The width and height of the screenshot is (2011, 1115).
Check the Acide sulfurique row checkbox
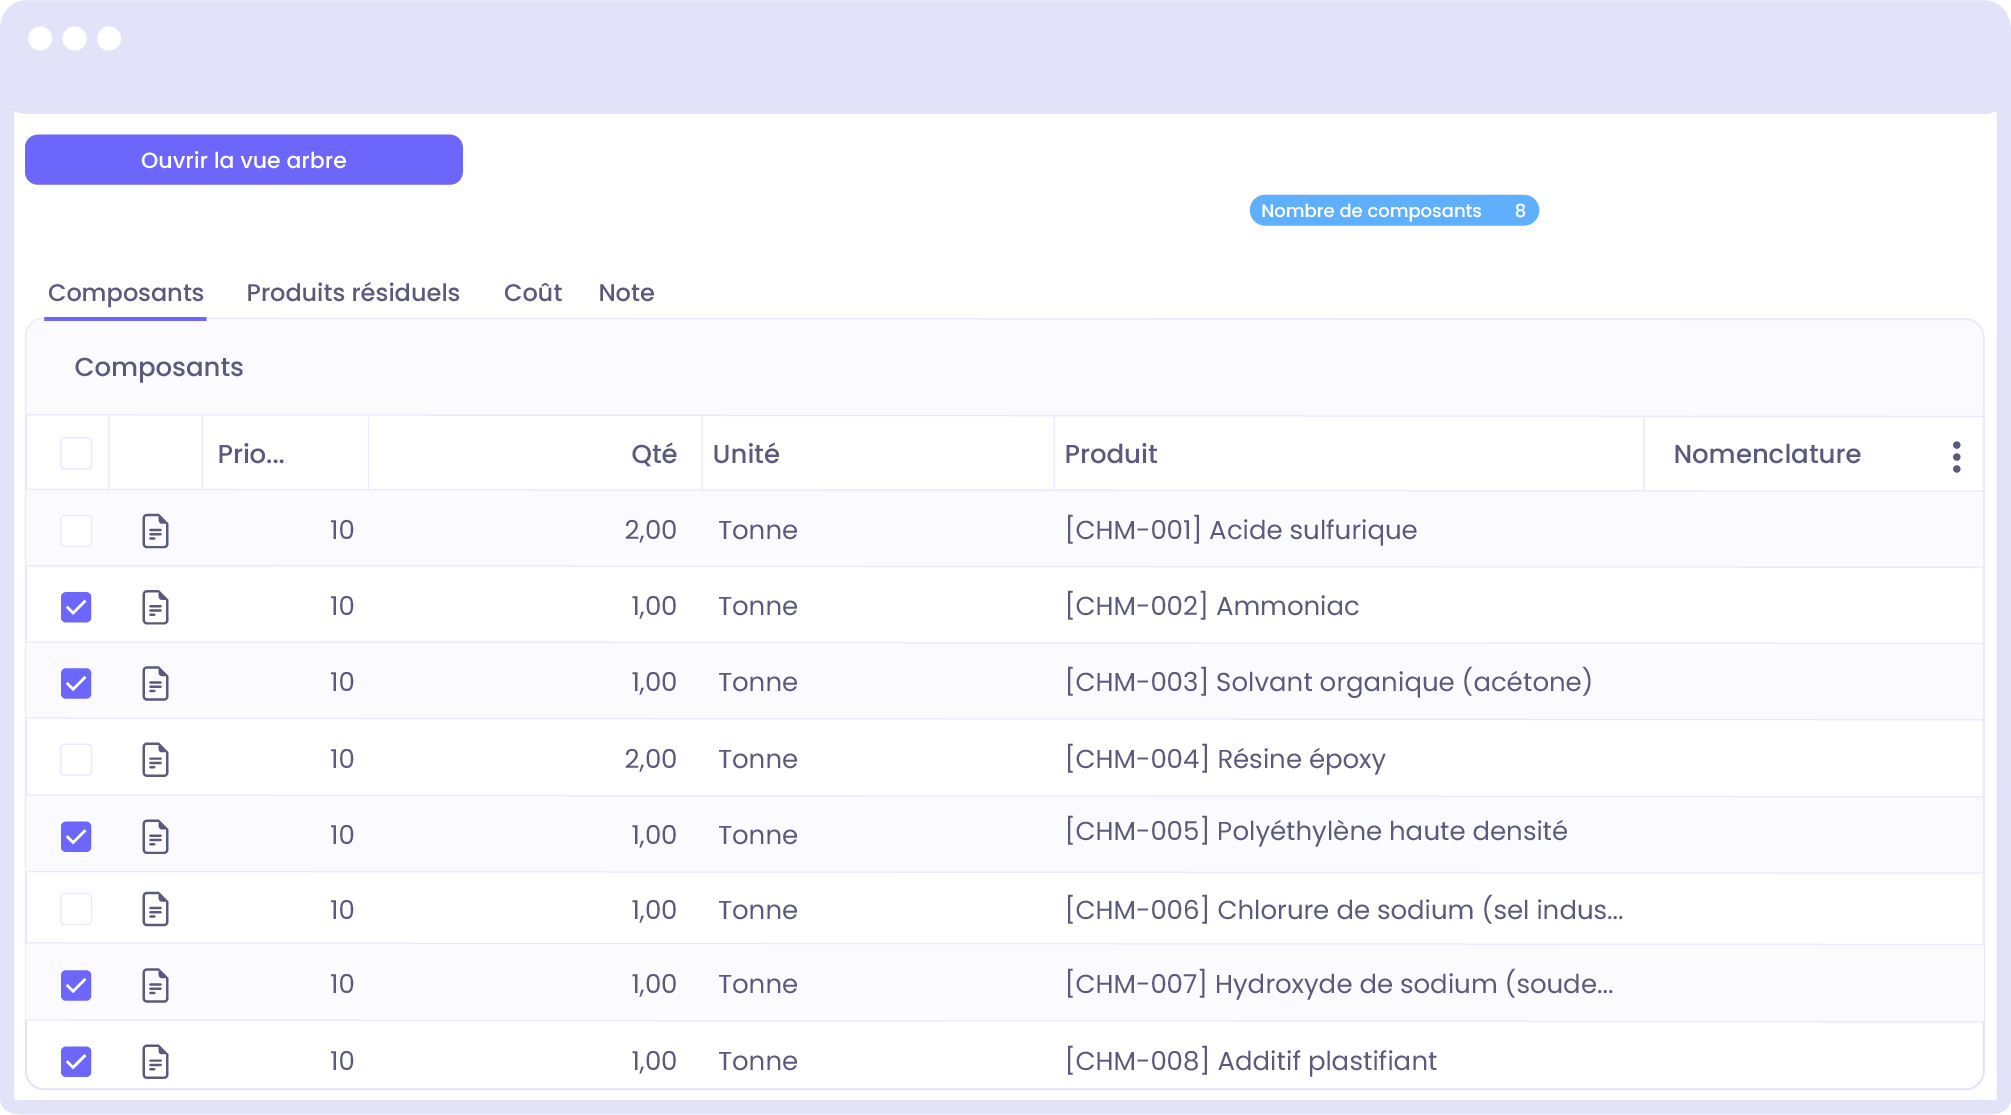[x=76, y=531]
